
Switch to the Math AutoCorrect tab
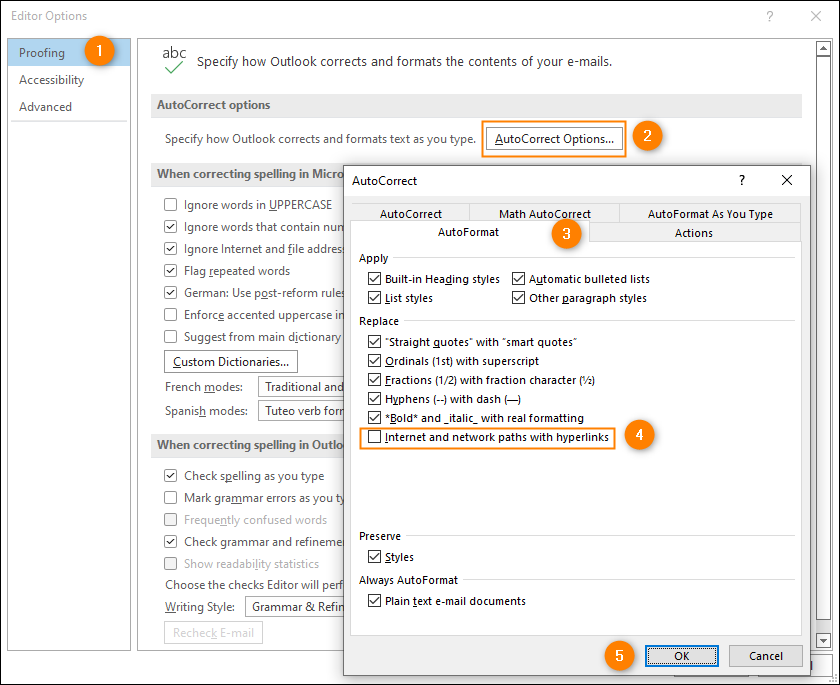click(x=544, y=214)
